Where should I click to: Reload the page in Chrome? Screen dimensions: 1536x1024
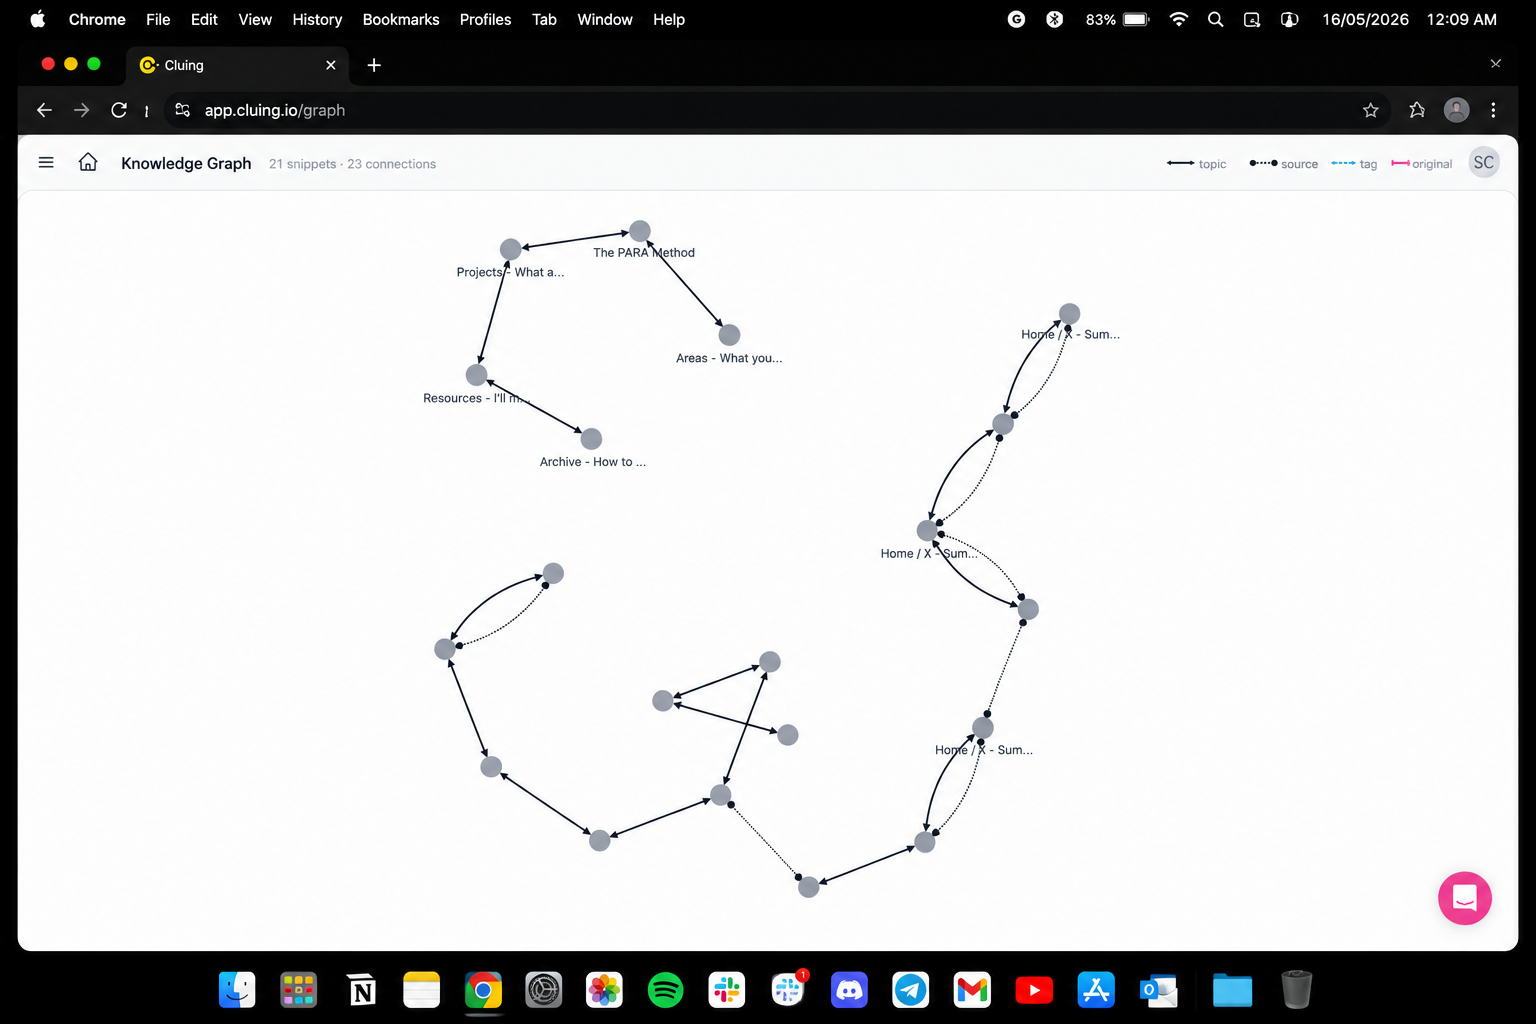click(119, 110)
